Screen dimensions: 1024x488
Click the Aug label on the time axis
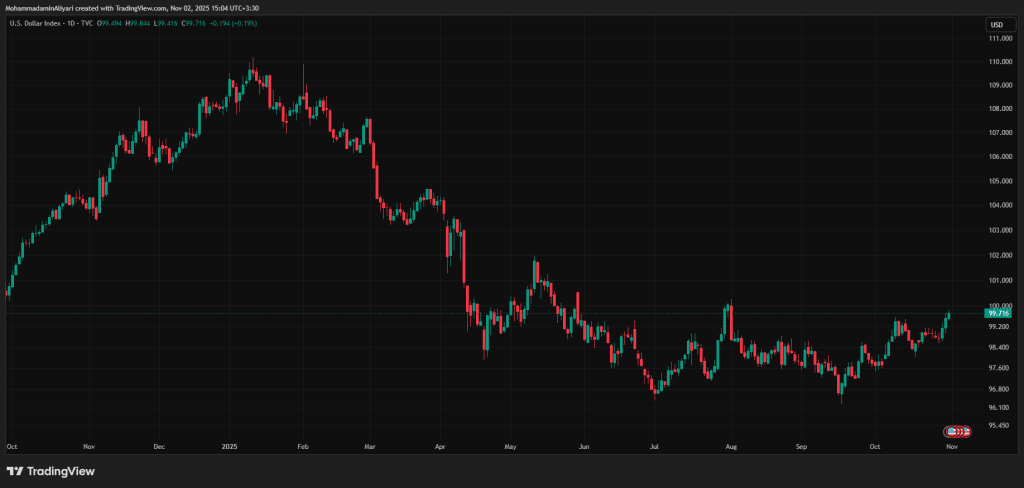[731, 448]
